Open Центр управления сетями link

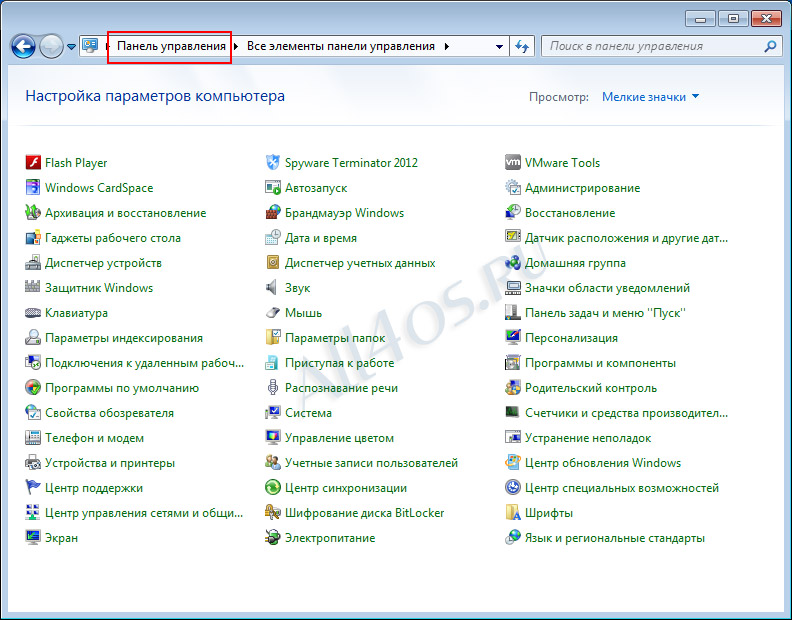(x=144, y=513)
